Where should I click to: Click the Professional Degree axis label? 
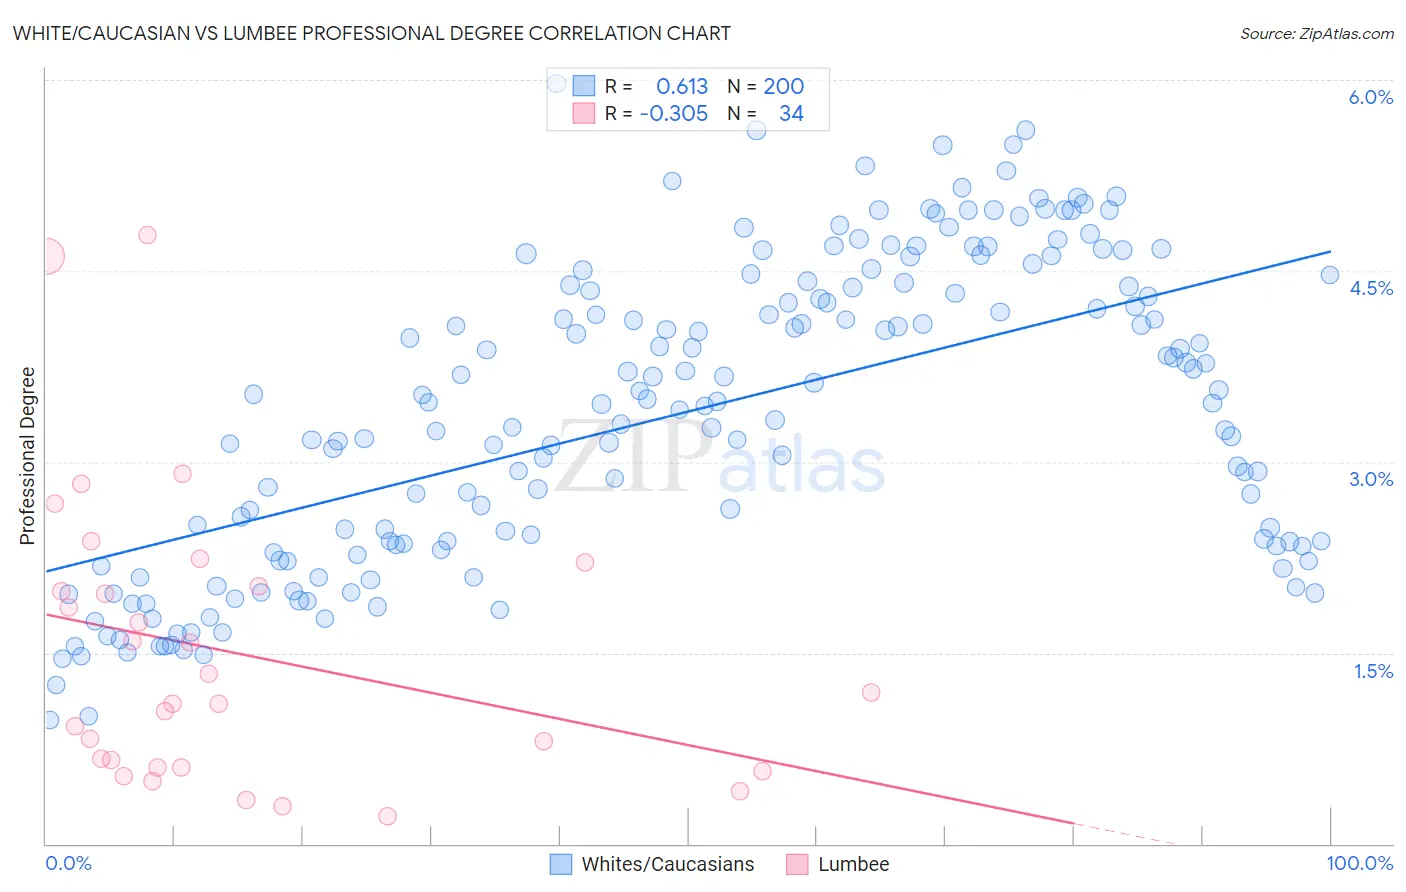pyautogui.click(x=27, y=456)
